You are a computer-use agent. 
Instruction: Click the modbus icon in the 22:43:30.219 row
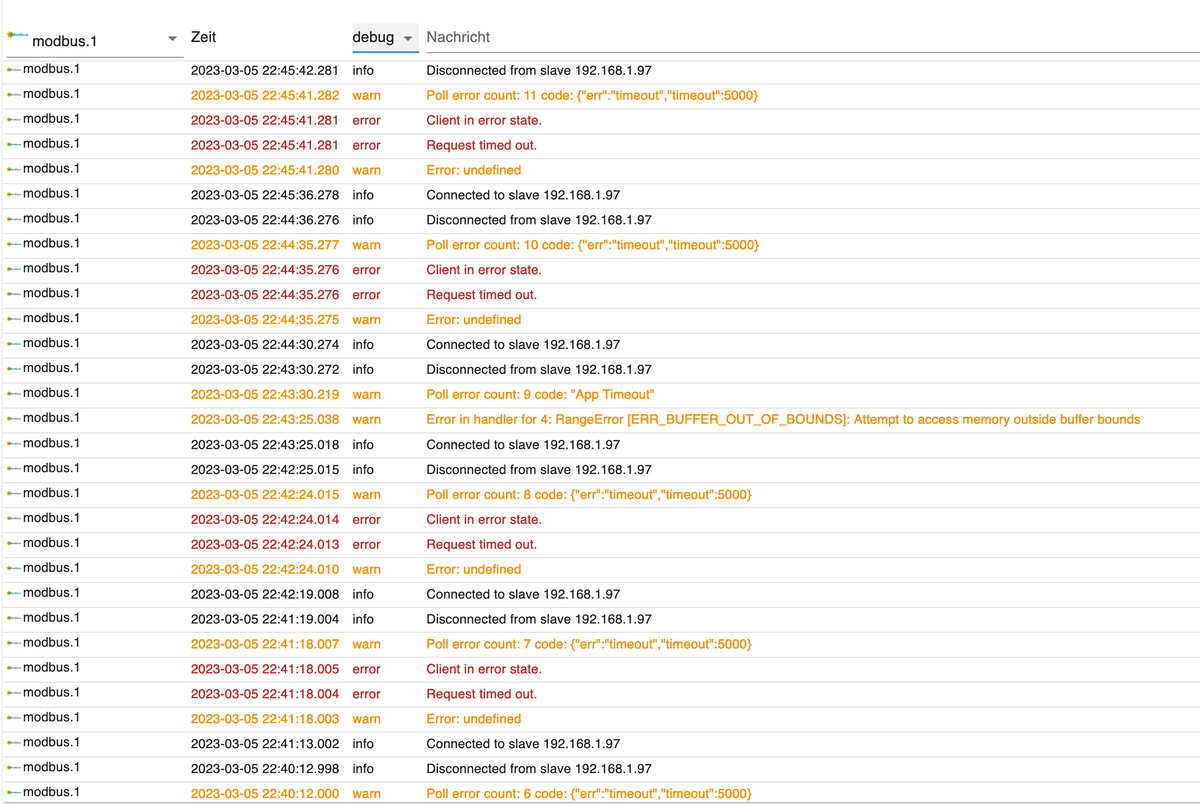(x=14, y=394)
